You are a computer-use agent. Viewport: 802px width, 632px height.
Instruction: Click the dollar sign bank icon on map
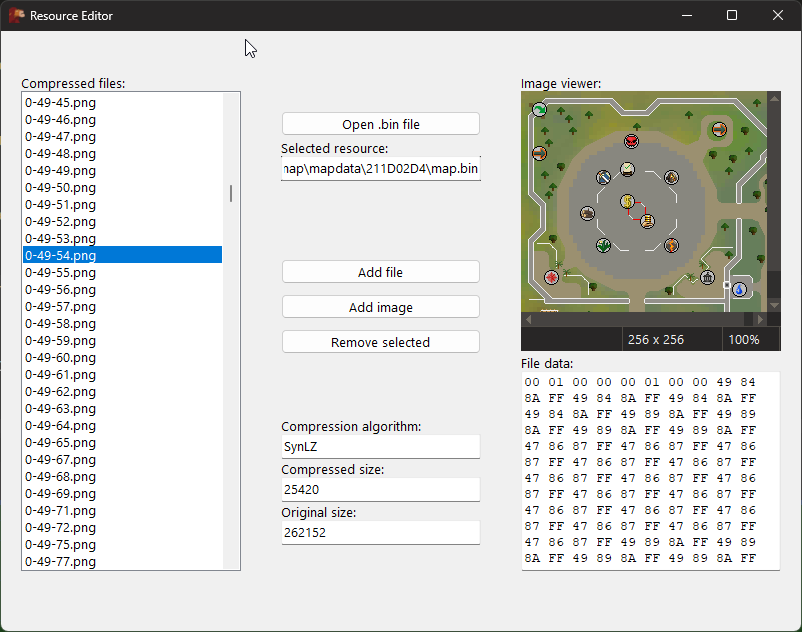click(628, 201)
